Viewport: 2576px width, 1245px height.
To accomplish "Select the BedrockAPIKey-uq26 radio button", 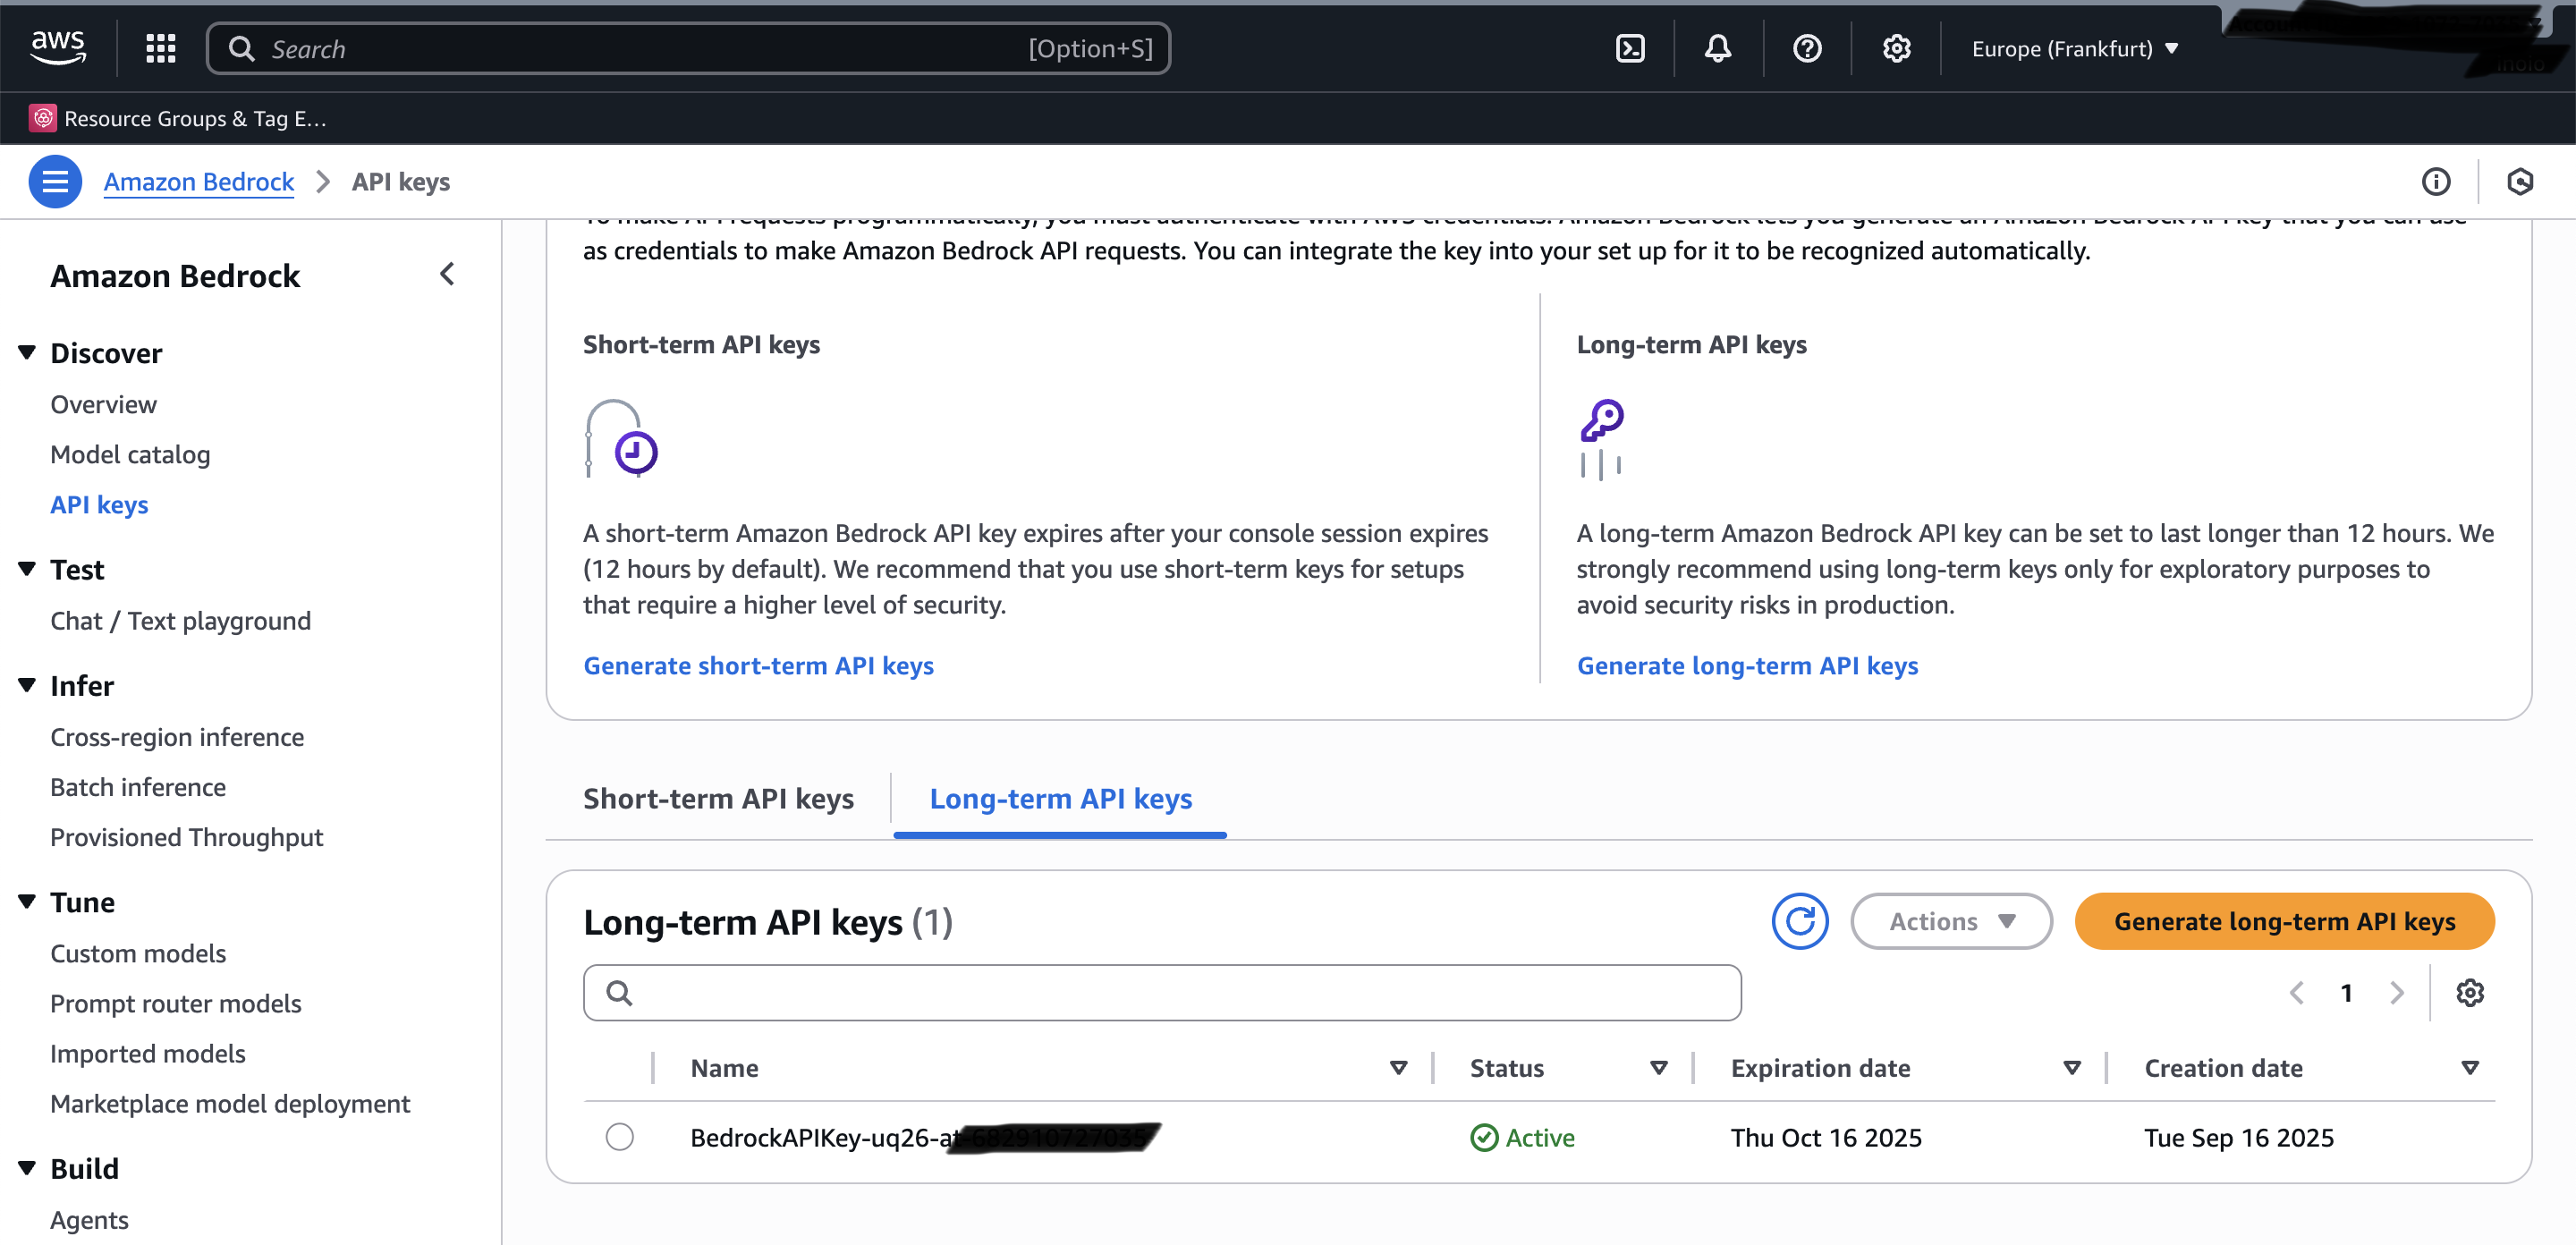I will (619, 1136).
